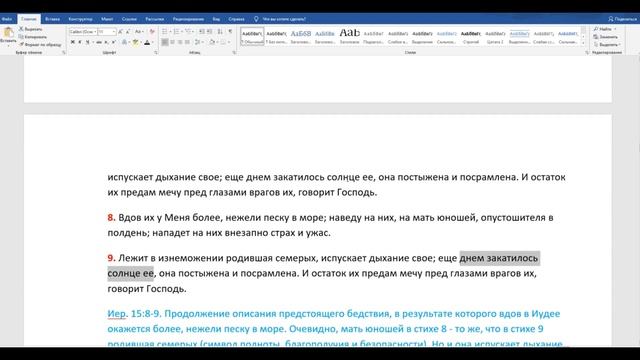Select the Без интервала style
This screenshot has width=640, height=360.
[x=276, y=36]
